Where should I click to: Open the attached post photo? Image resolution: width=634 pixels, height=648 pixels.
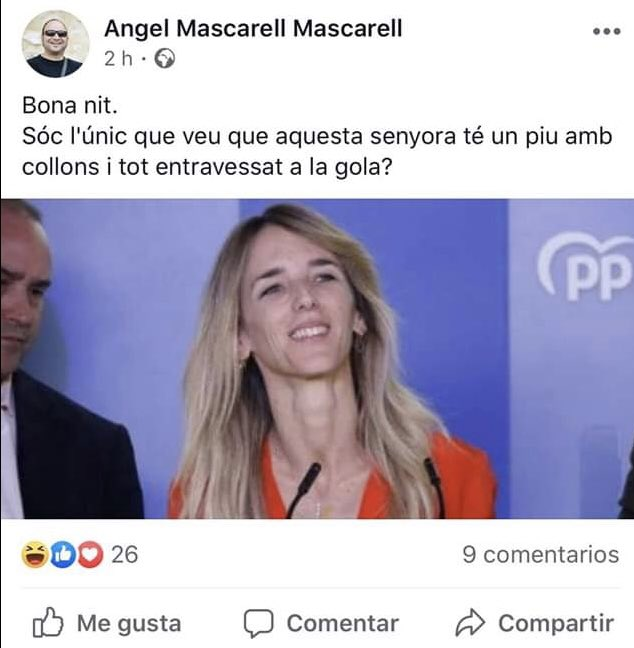(317, 359)
